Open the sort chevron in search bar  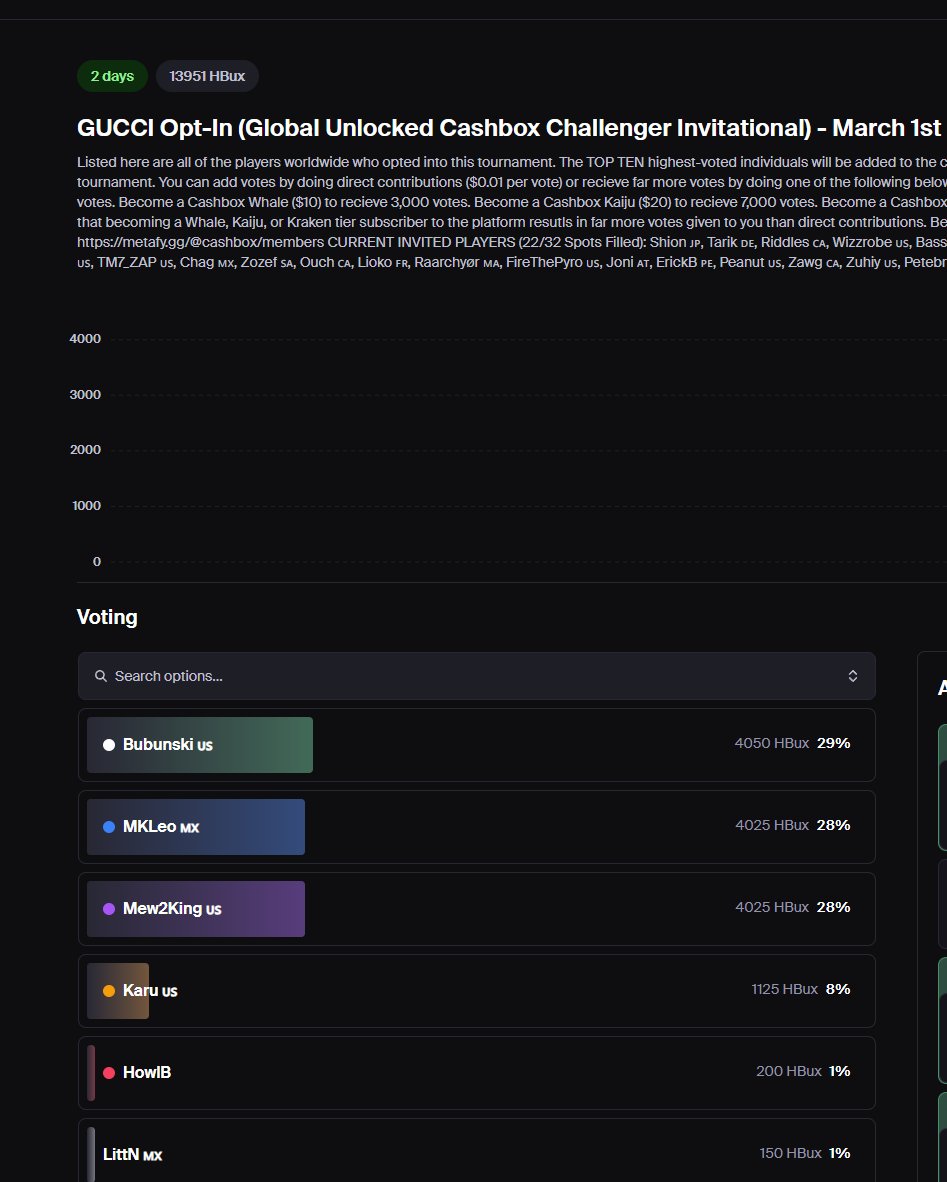(853, 676)
